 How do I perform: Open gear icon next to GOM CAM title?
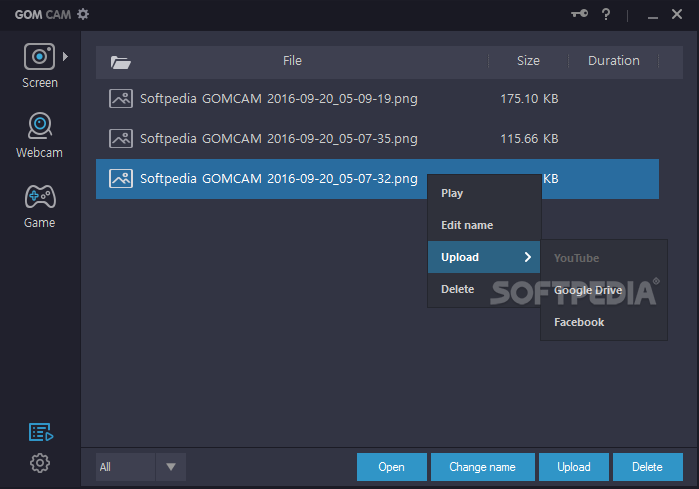83,14
